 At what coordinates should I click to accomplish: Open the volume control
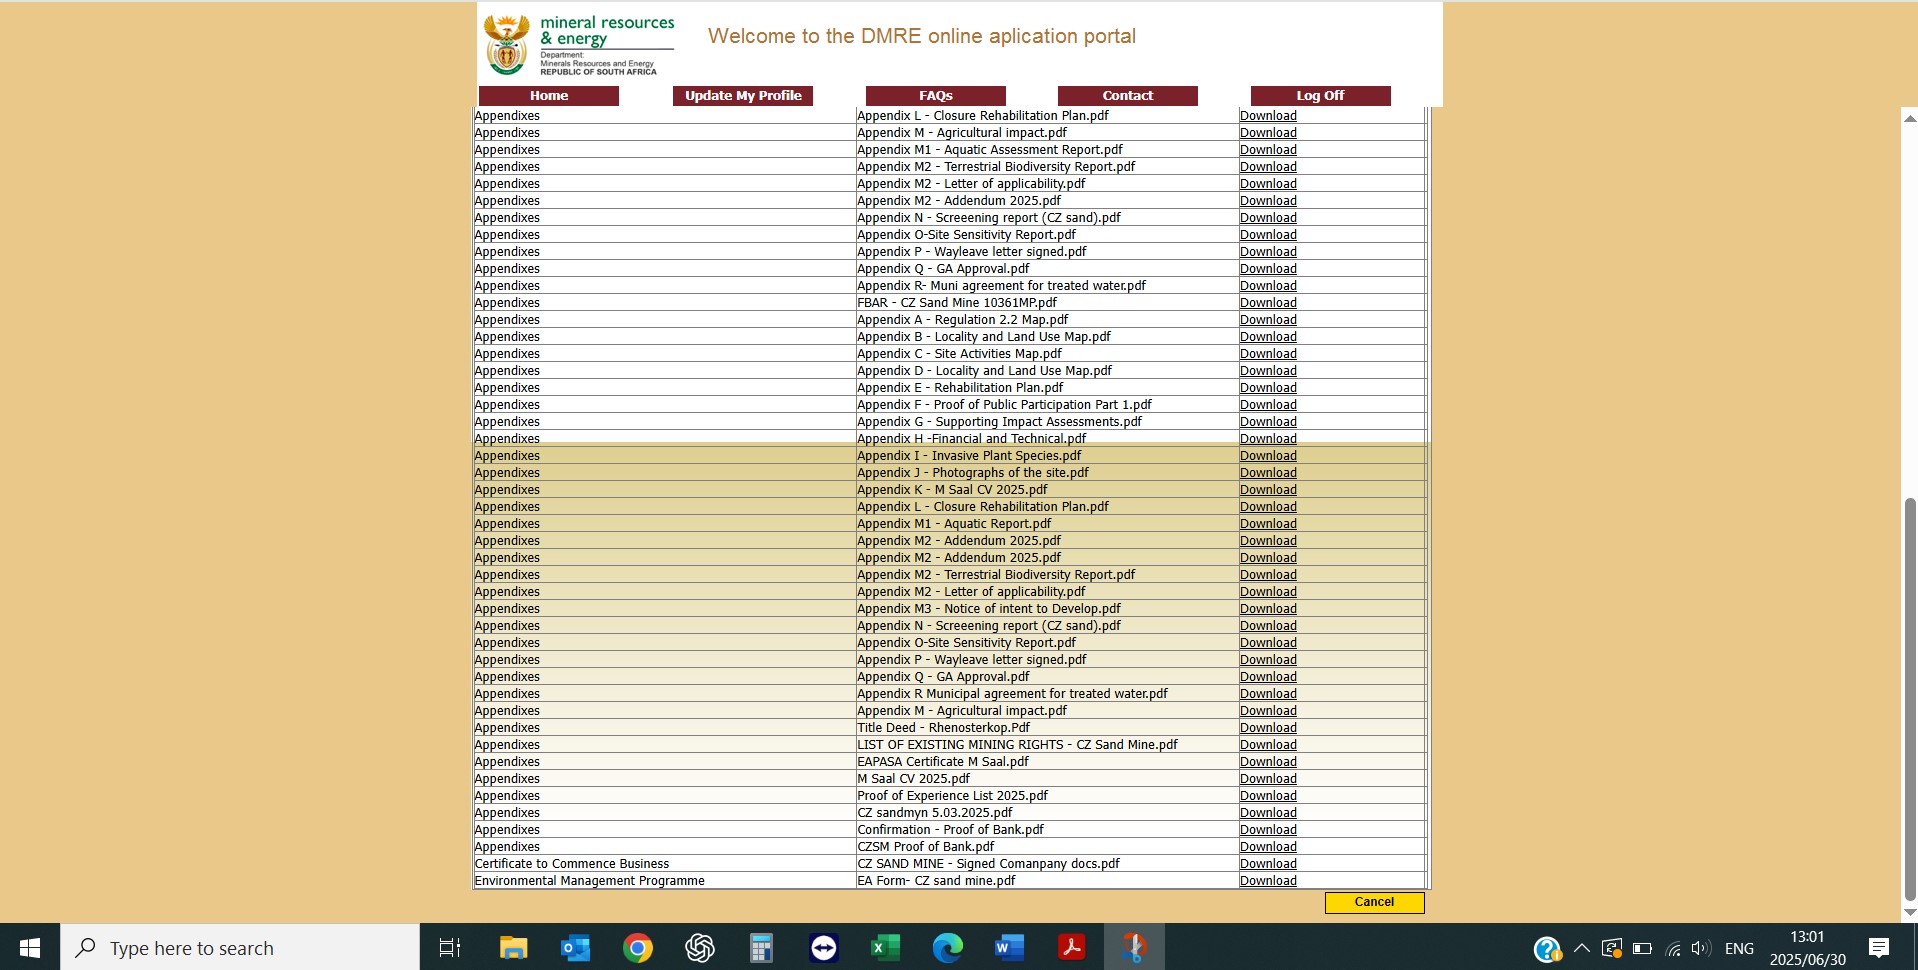tap(1701, 948)
